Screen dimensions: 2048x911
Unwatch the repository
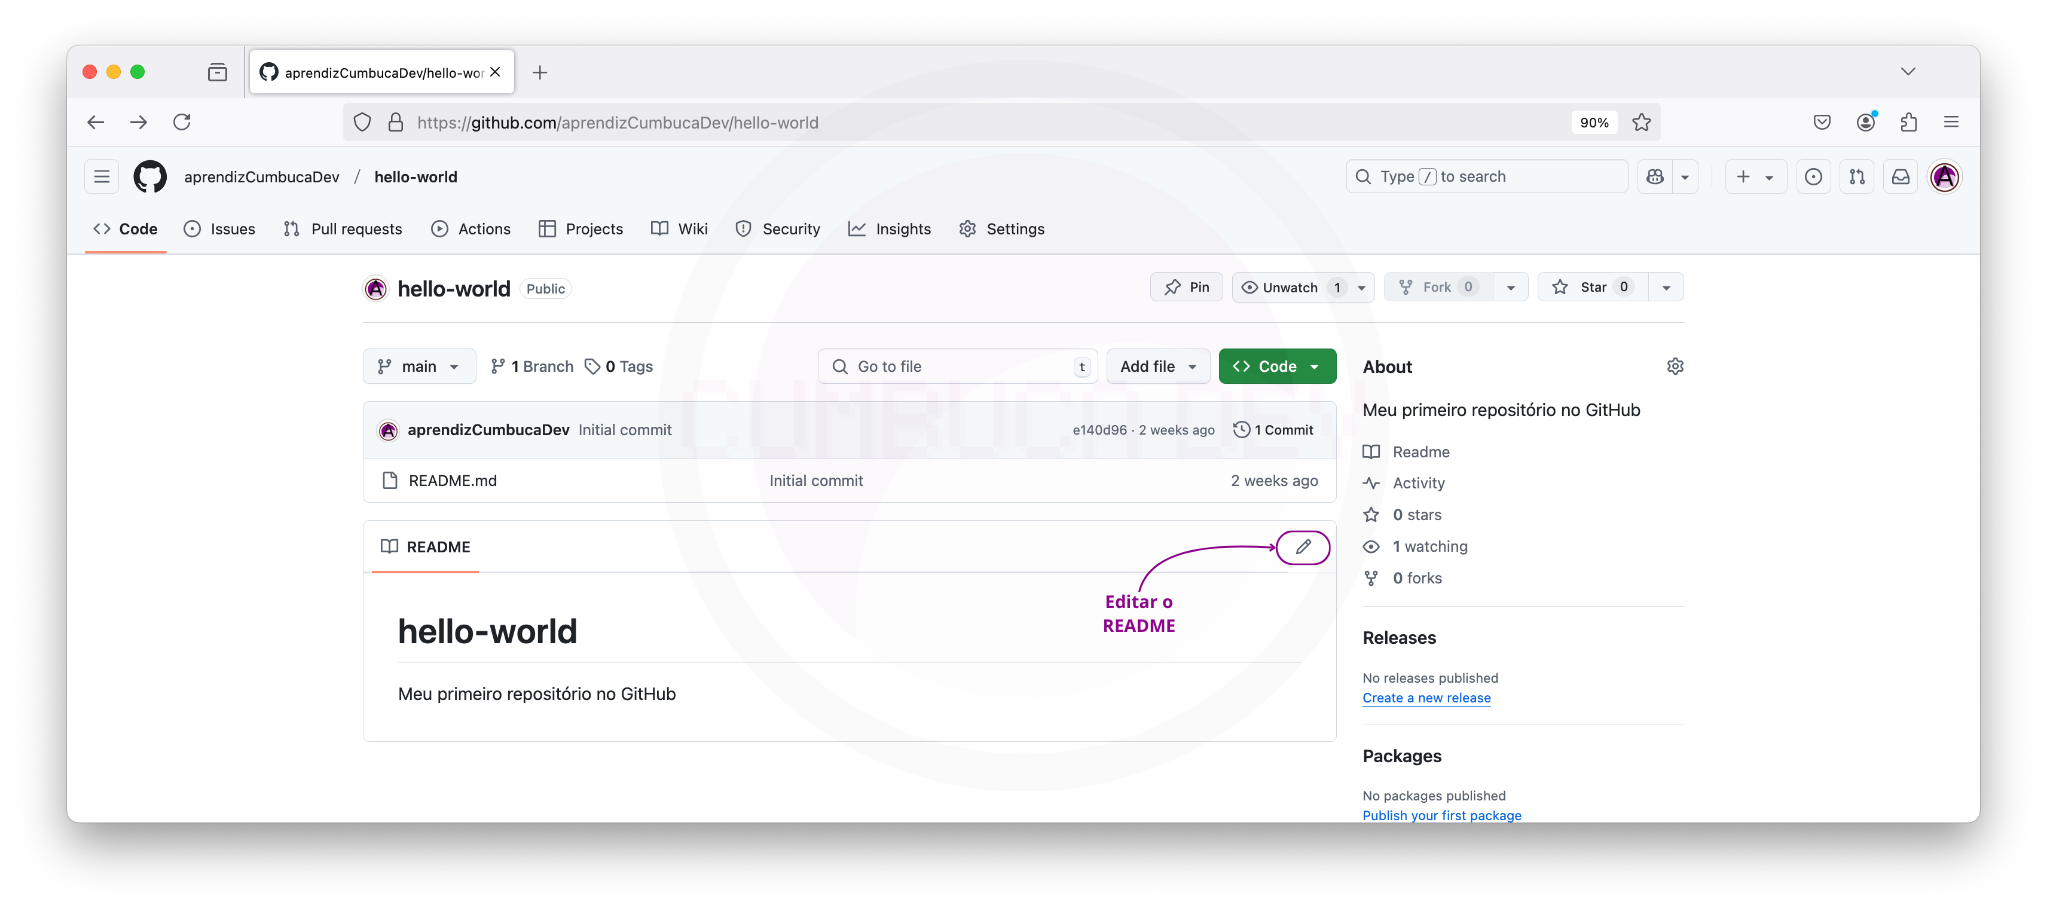[x=1291, y=287]
